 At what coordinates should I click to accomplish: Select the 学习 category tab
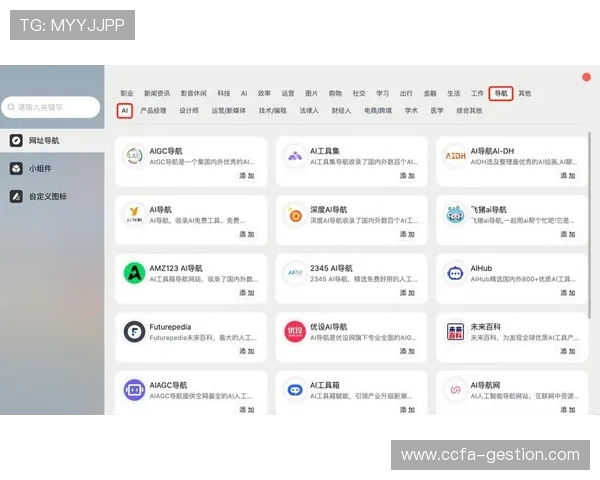pyautogui.click(x=383, y=93)
